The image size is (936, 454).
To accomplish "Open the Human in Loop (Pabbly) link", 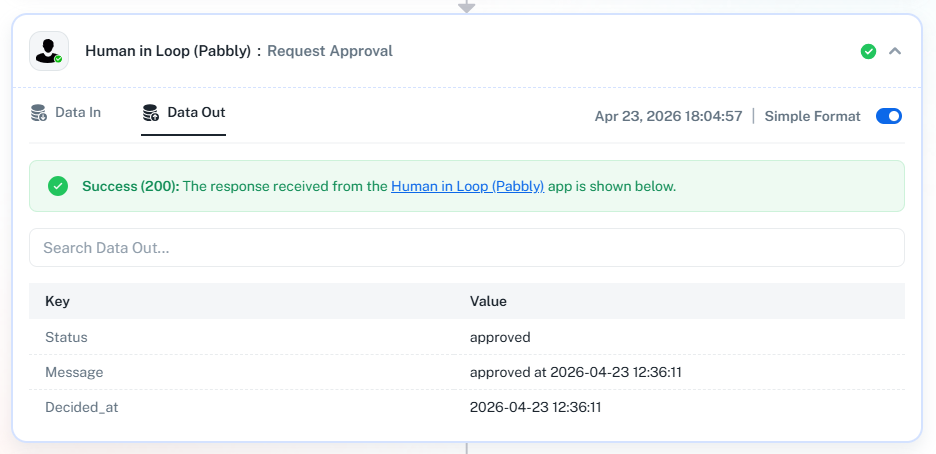I will point(467,186).
